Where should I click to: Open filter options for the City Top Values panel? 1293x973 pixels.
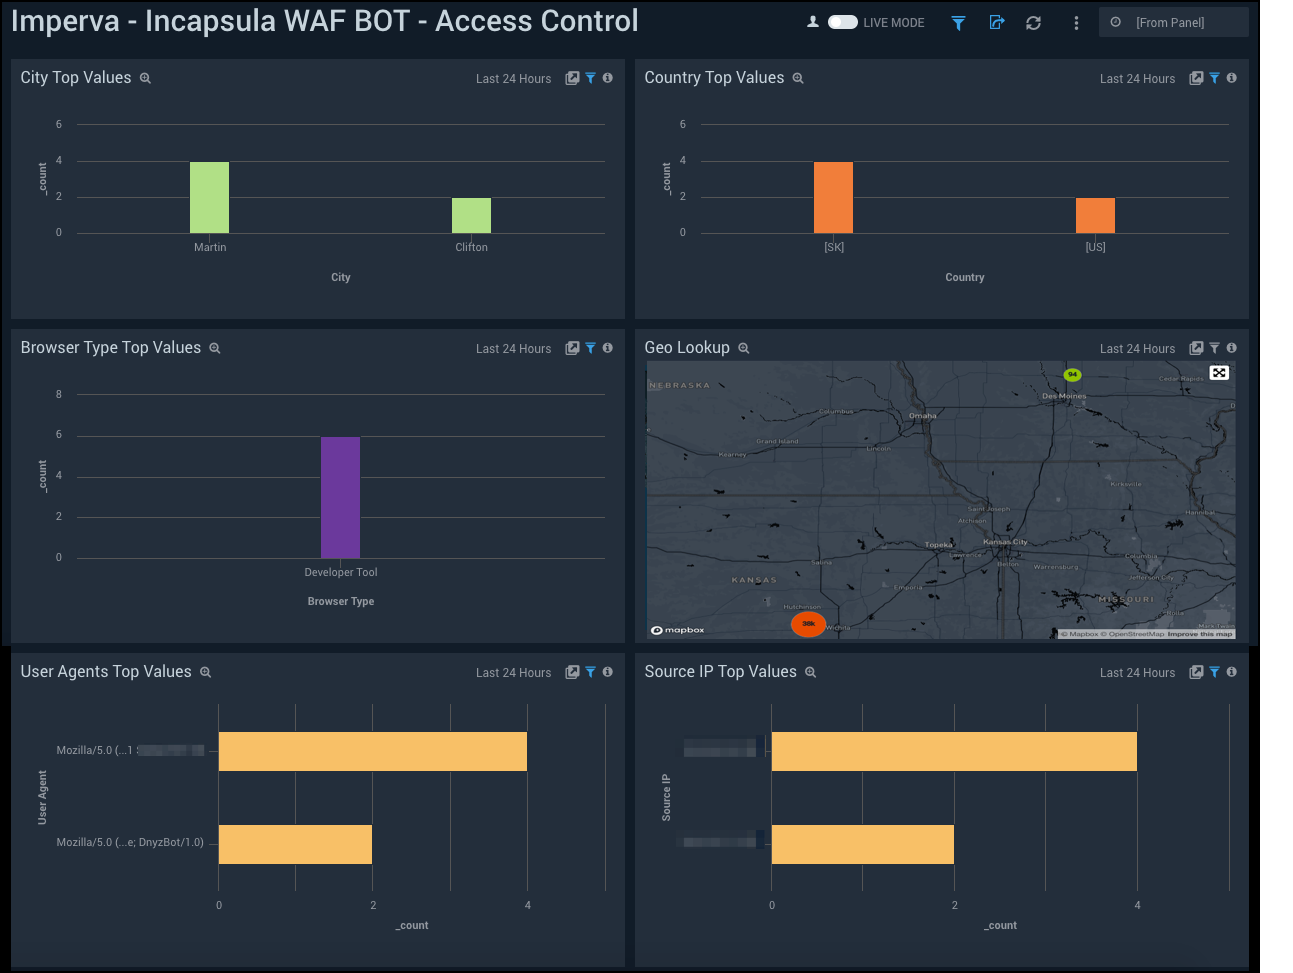coord(590,77)
